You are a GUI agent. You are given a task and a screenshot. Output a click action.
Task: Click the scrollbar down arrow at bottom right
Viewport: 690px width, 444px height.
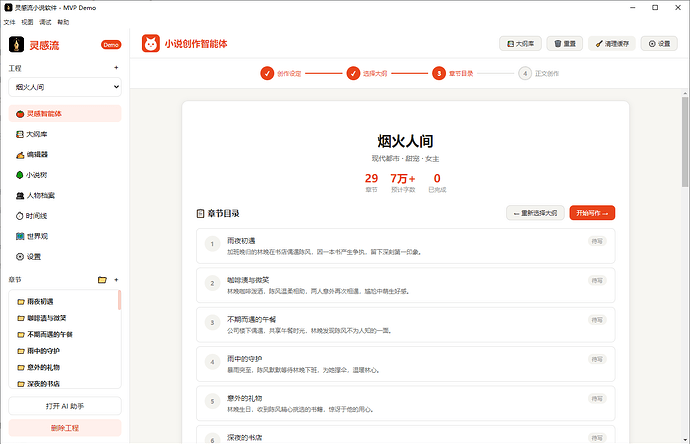pyautogui.click(x=685, y=440)
